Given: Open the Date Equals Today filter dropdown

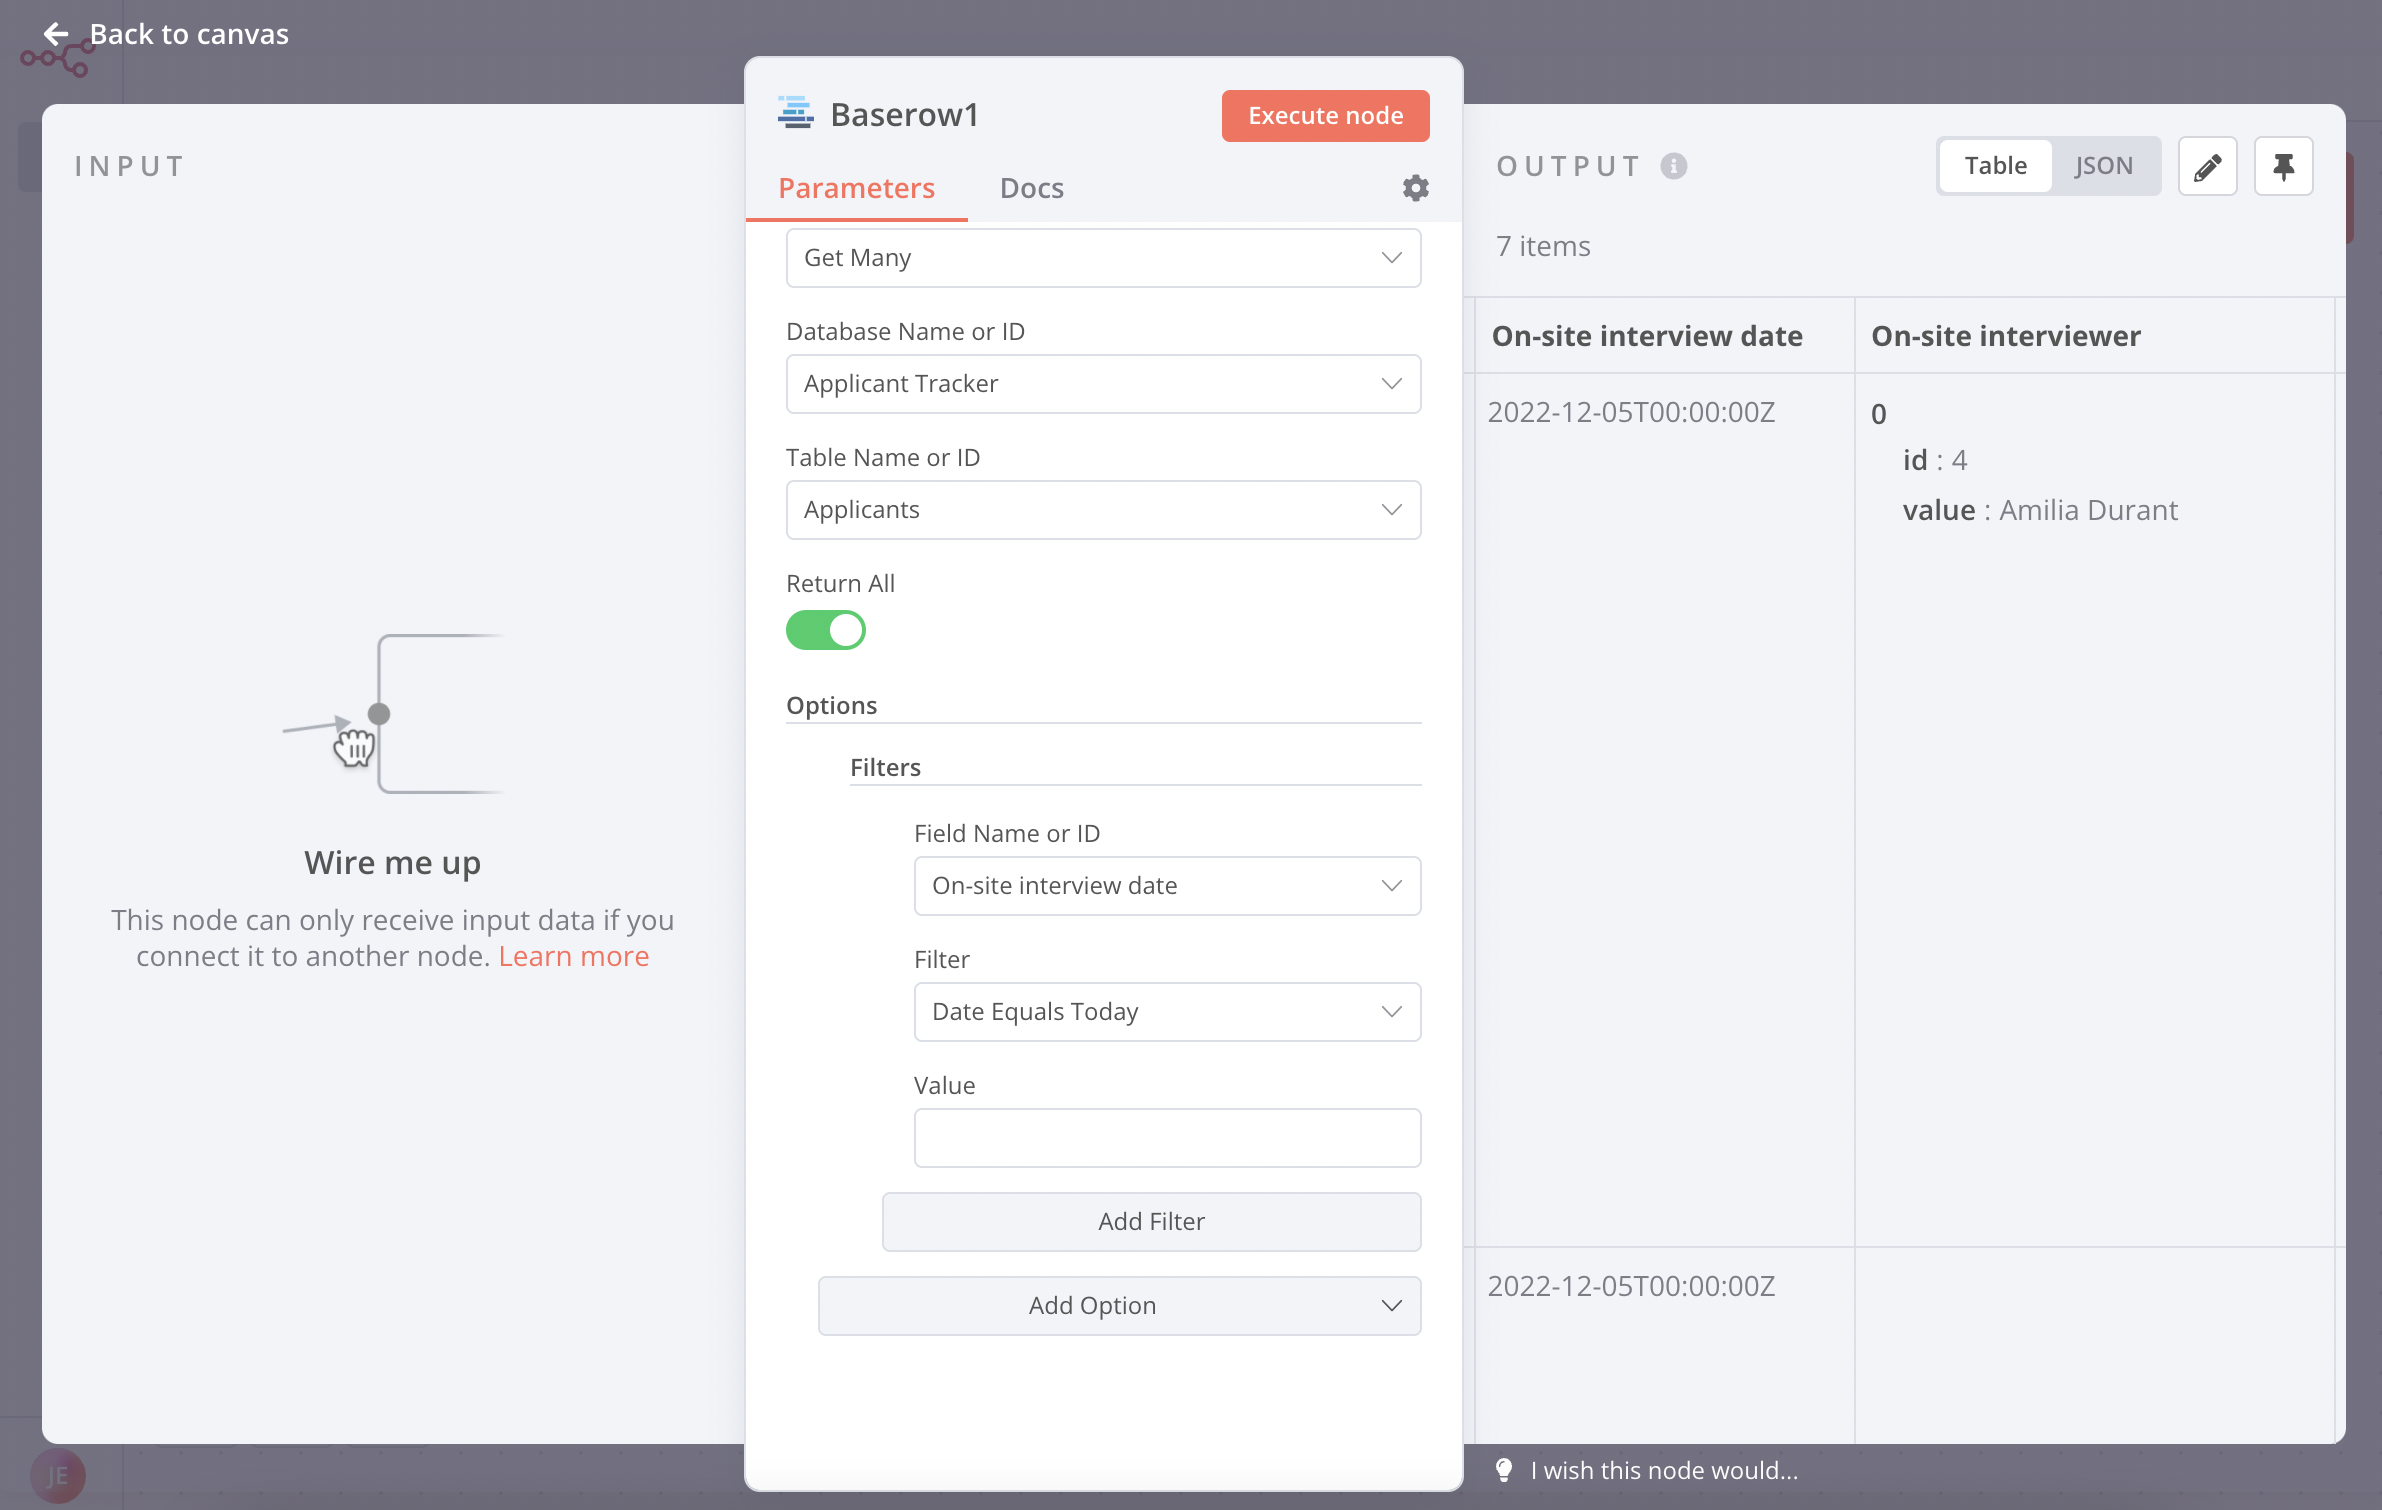Looking at the screenshot, I should tap(1167, 1012).
